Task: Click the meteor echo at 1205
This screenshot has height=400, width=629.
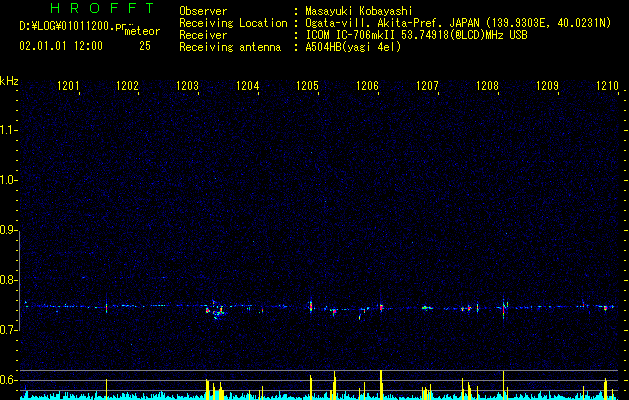Action: (310, 305)
